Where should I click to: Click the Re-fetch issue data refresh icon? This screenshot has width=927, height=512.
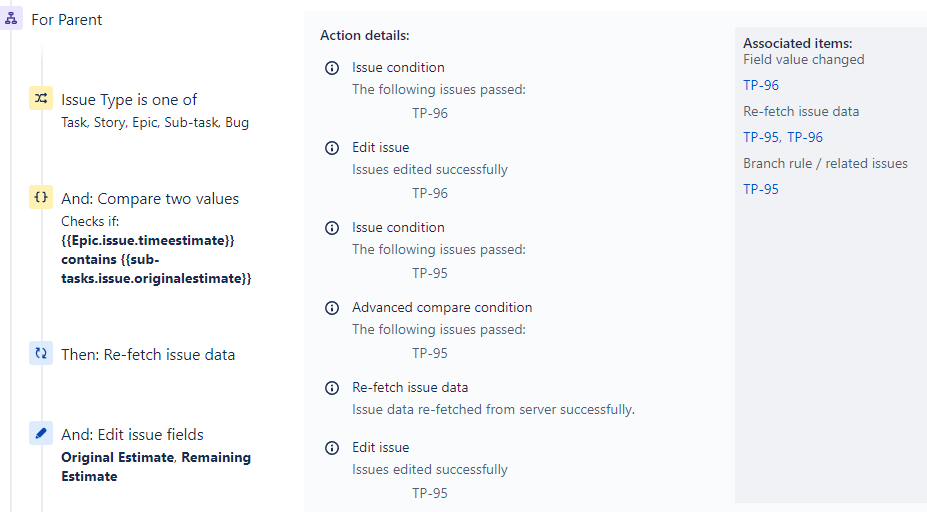[x=41, y=353]
